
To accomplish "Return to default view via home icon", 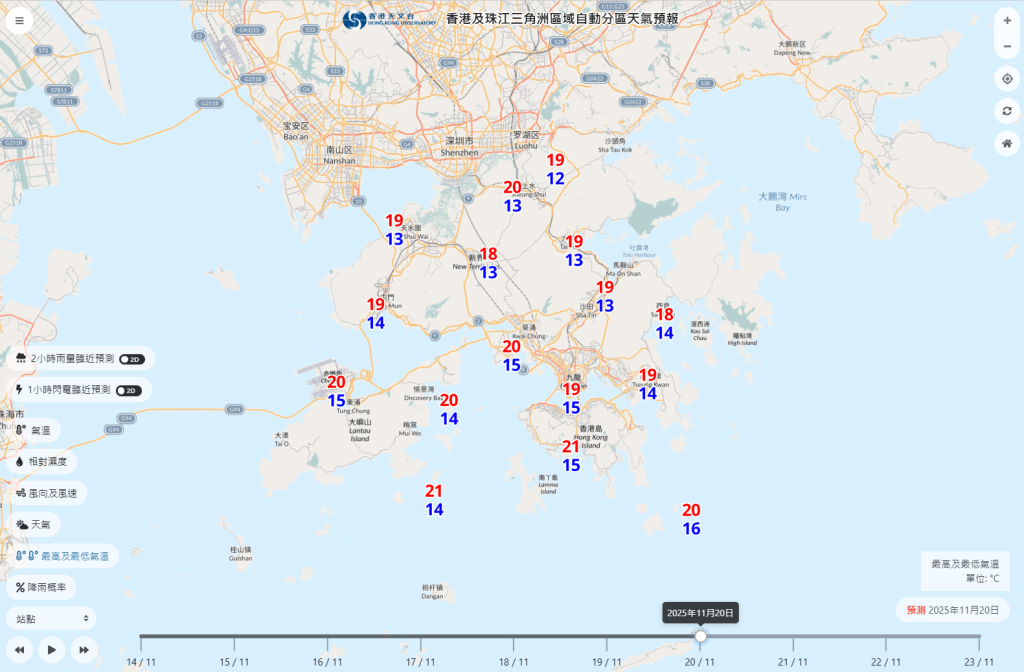I will pos(1008,144).
